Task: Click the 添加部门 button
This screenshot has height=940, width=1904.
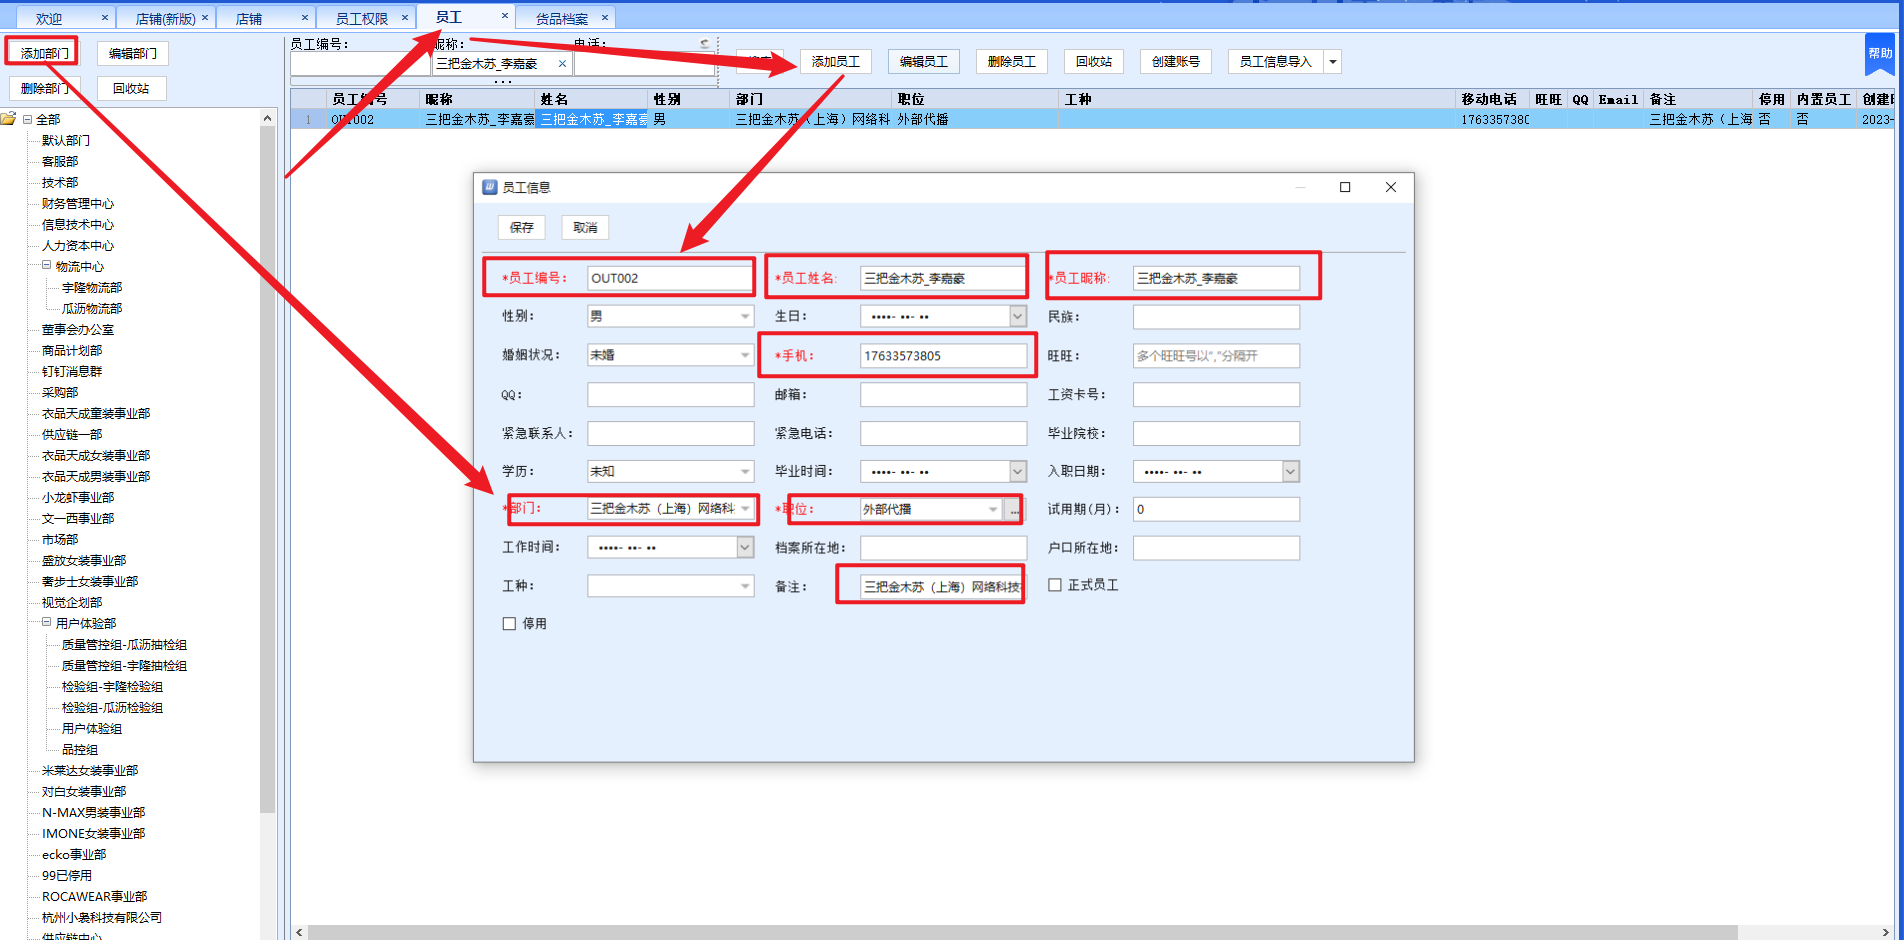Action: [44, 53]
